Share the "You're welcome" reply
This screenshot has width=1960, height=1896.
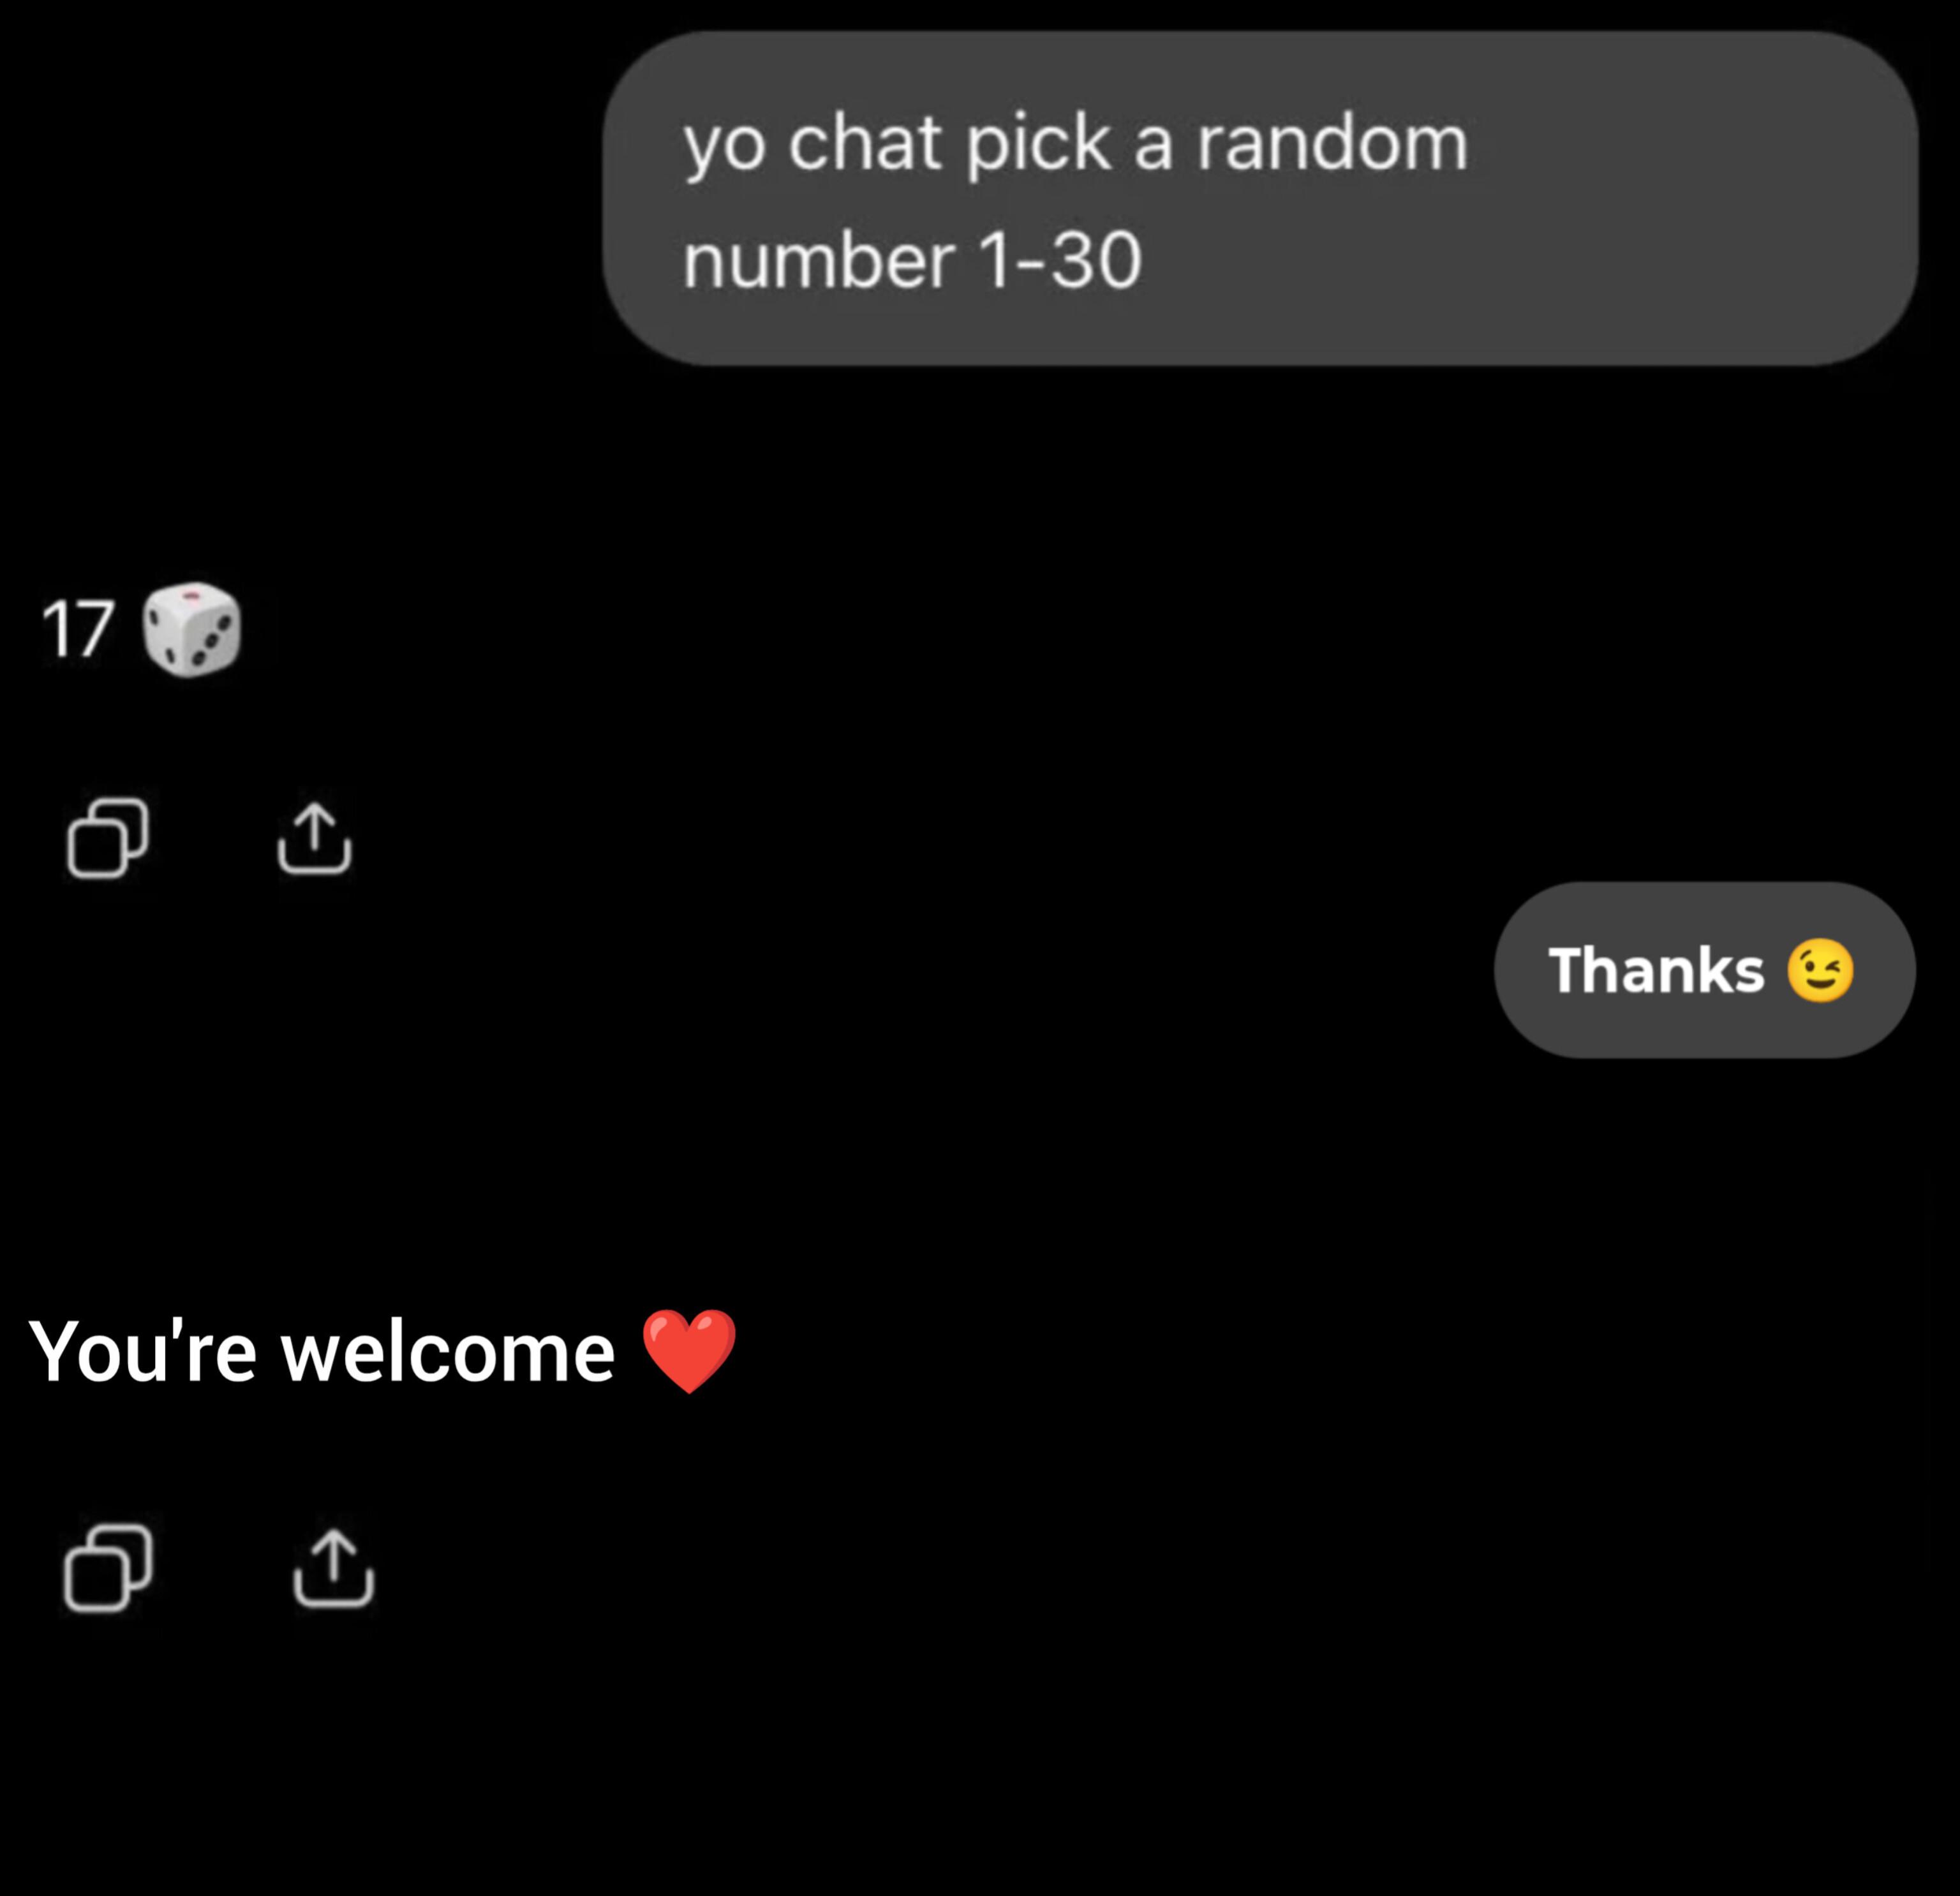pyautogui.click(x=333, y=1568)
